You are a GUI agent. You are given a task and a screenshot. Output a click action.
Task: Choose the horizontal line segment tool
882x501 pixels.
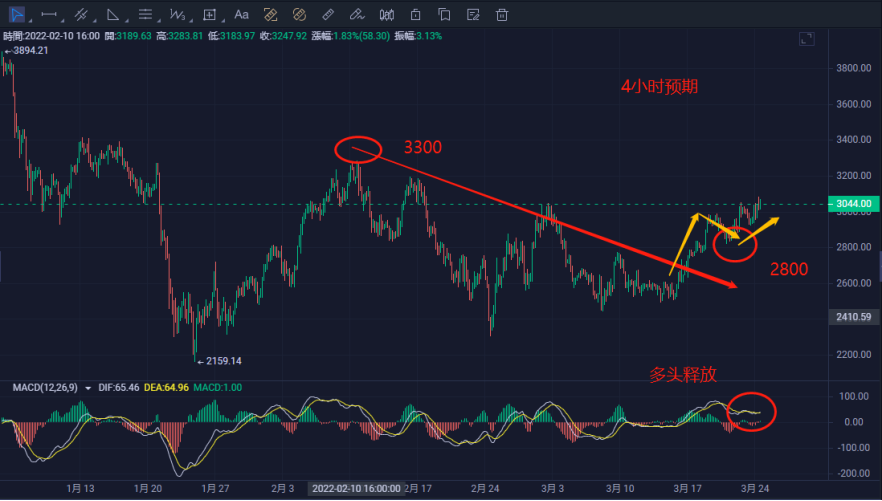pyautogui.click(x=49, y=15)
